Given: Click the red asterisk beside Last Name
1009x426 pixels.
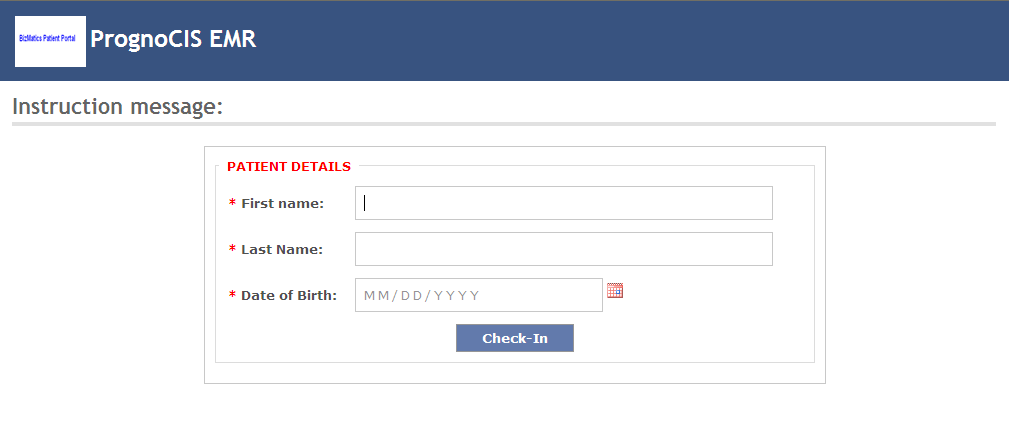Looking at the screenshot, I should pyautogui.click(x=232, y=249).
